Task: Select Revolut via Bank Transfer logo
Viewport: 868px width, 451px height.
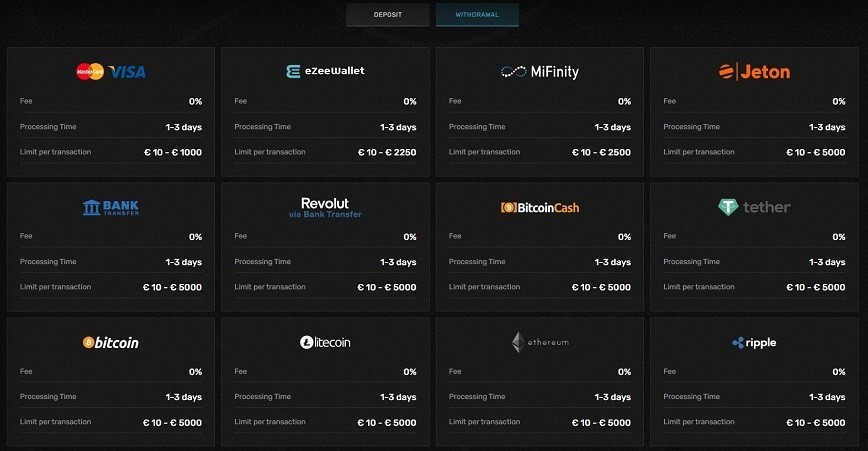Action: click(325, 208)
